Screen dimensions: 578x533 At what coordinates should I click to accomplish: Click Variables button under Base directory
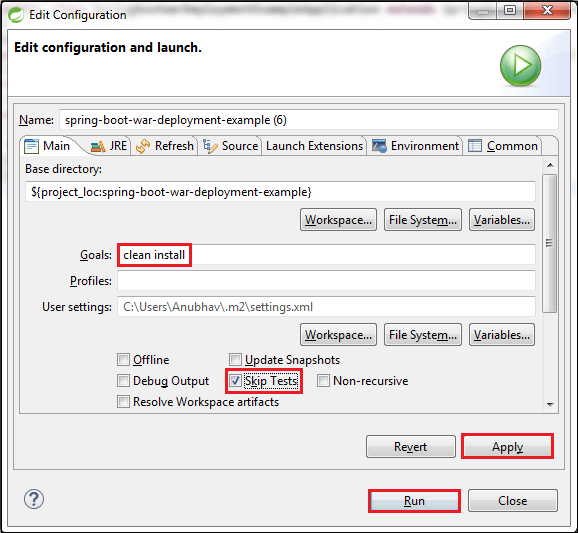(502, 220)
